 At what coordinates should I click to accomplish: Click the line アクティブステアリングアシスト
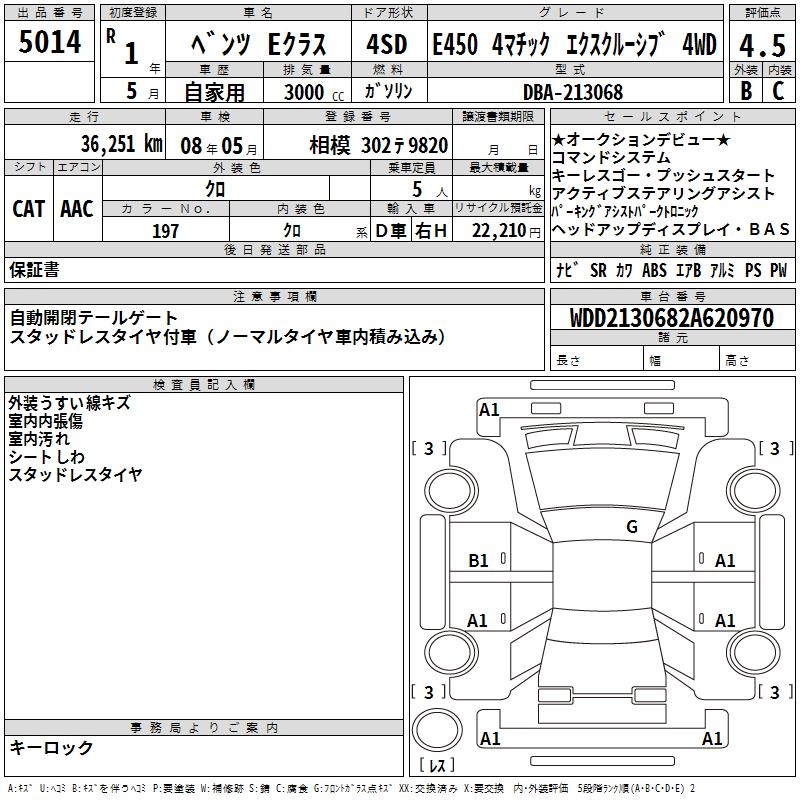(x=663, y=193)
